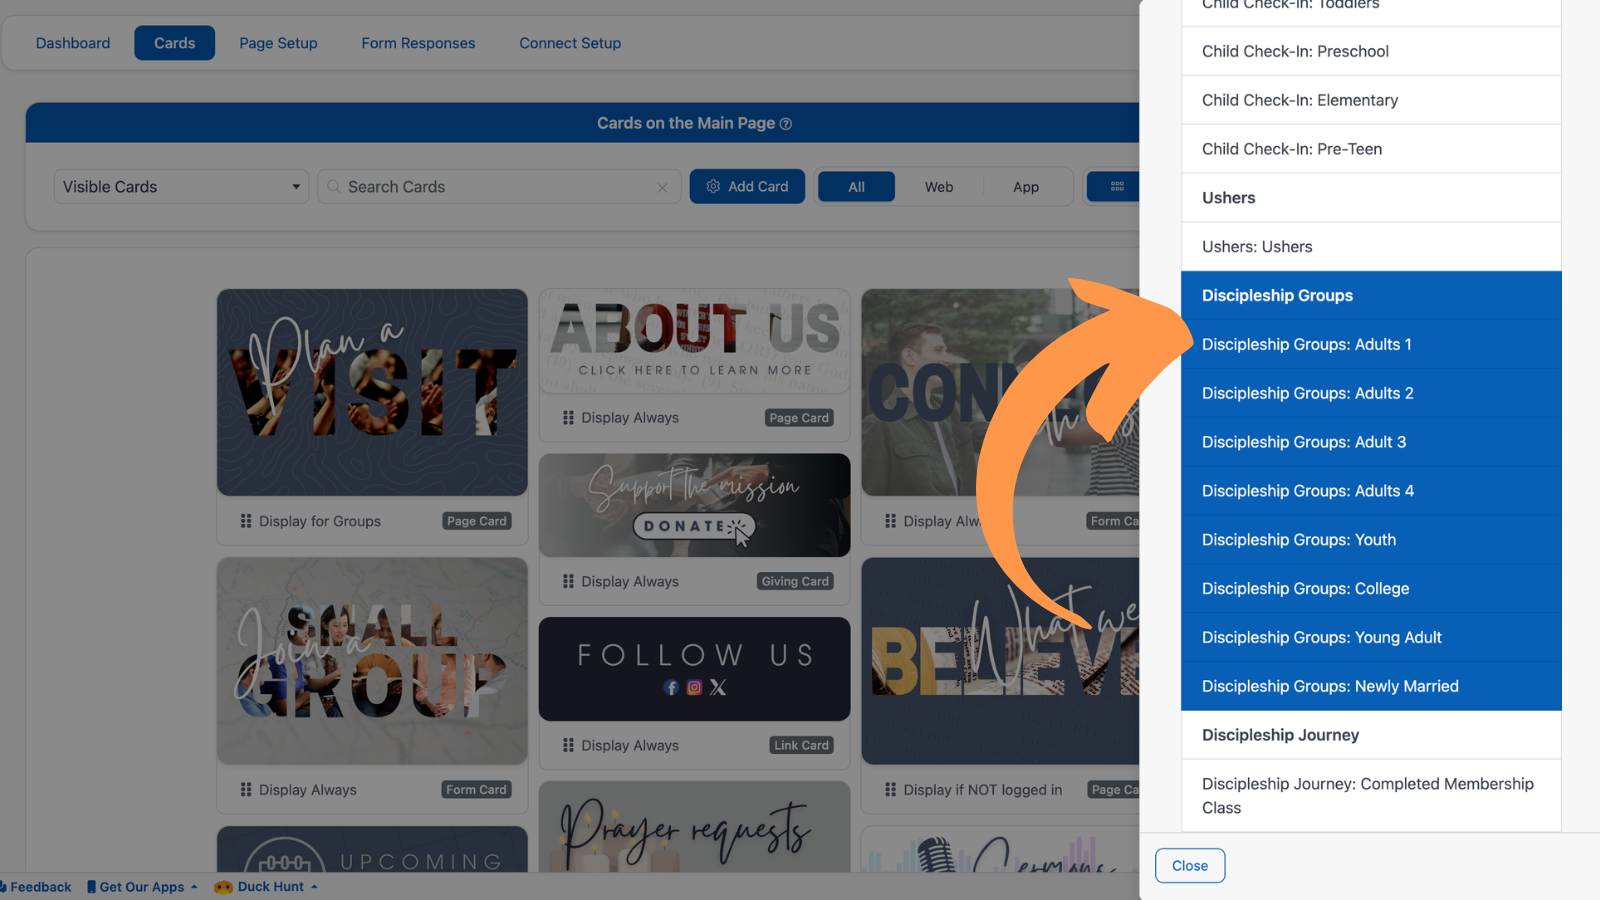Open the Visible Cards dropdown
Image resolution: width=1600 pixels, height=900 pixels.
point(181,187)
